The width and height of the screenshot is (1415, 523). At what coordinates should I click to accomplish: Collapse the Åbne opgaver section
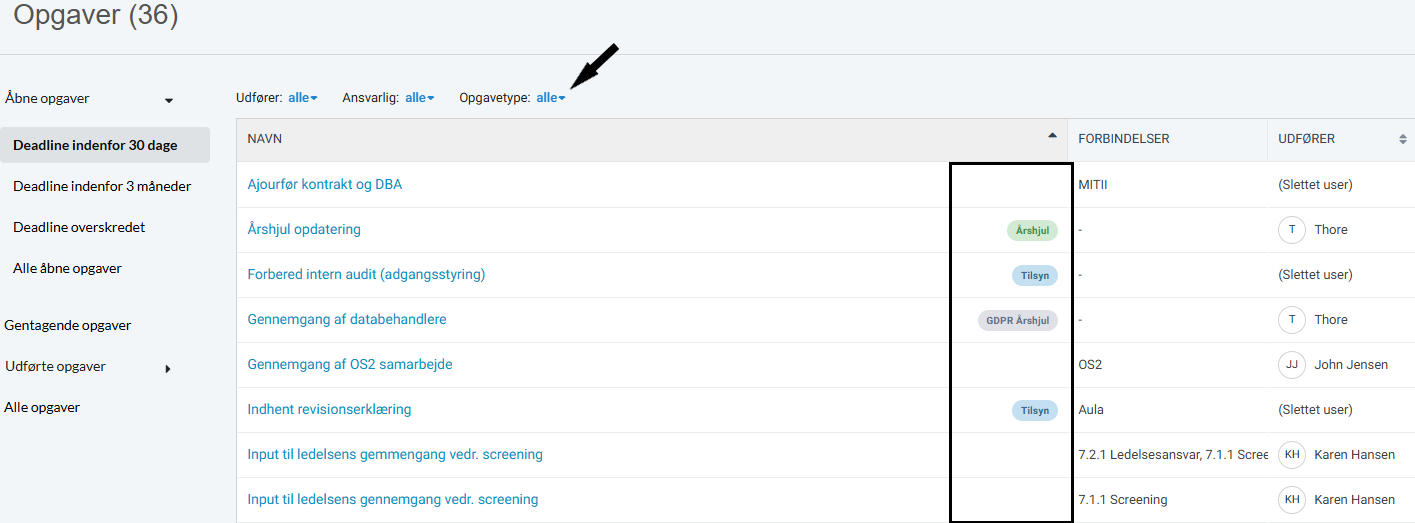coord(168,100)
